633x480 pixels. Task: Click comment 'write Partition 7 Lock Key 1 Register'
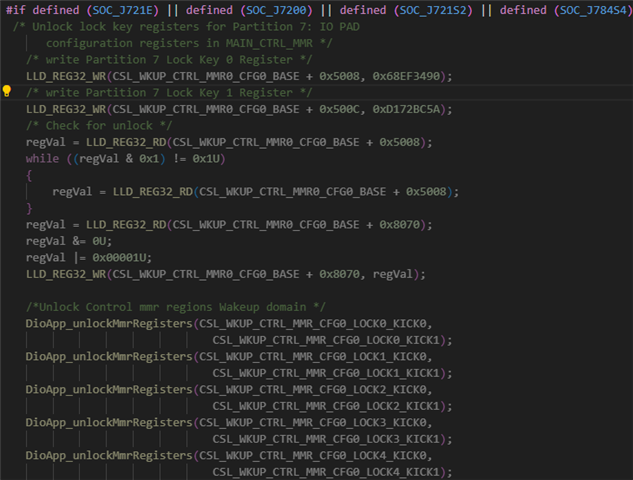click(169, 93)
